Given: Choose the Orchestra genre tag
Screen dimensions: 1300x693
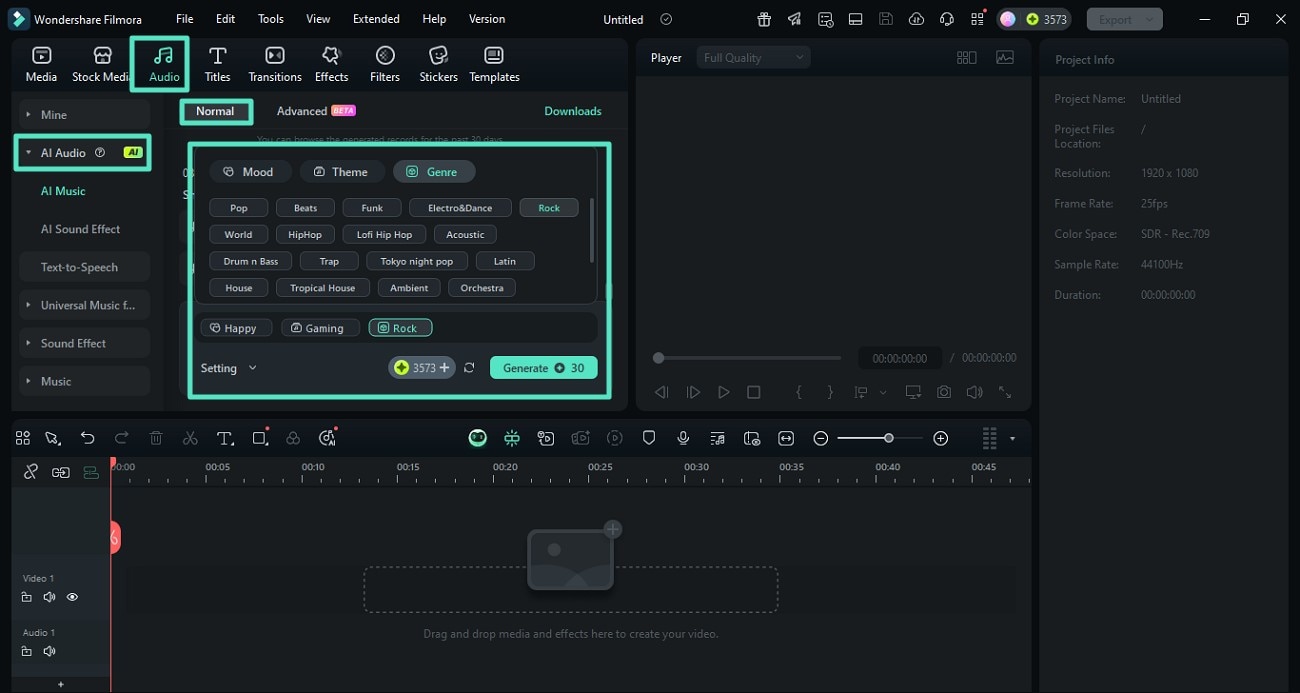Looking at the screenshot, I should [482, 288].
